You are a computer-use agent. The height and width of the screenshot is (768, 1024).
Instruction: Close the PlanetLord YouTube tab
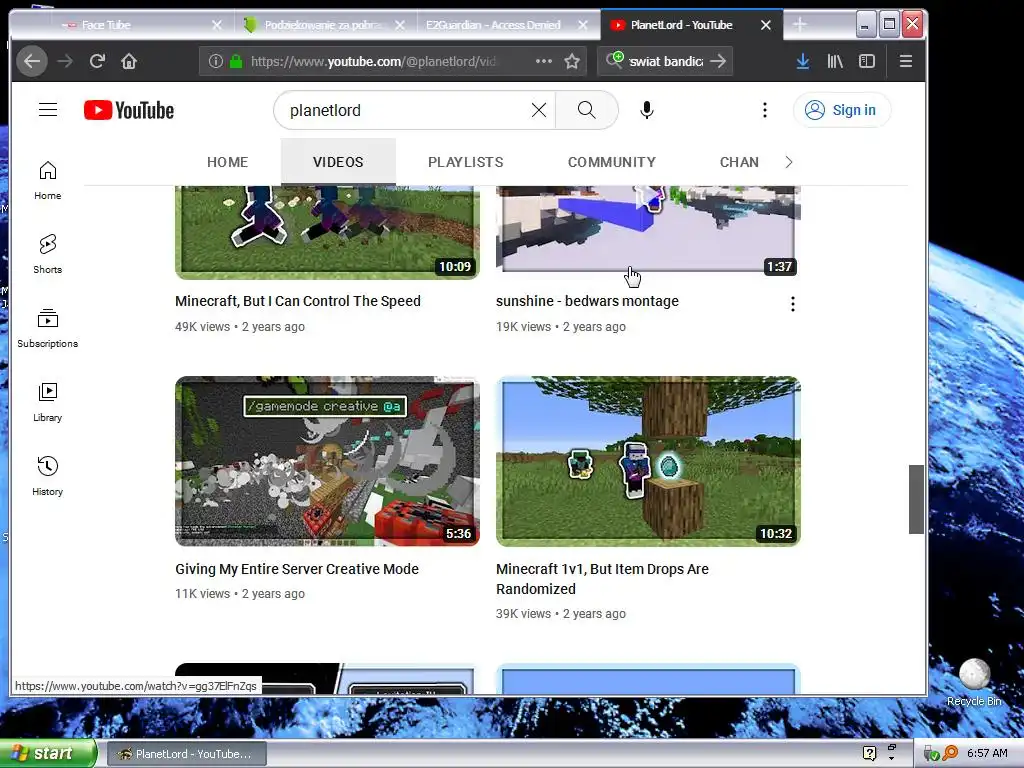tap(766, 25)
